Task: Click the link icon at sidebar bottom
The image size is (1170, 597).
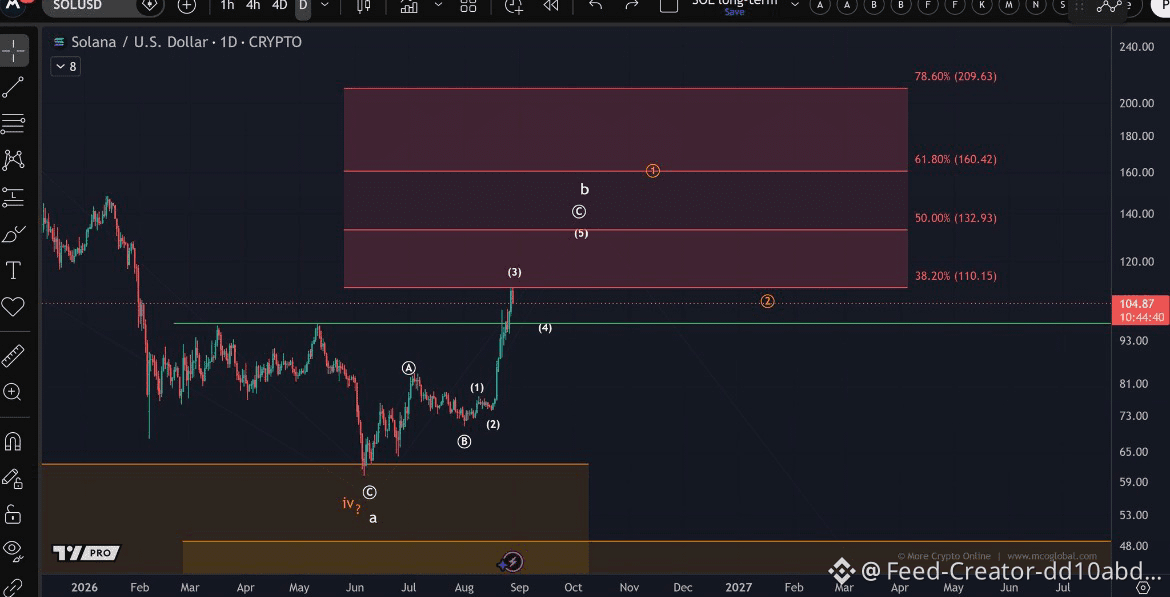Action: tap(13, 586)
